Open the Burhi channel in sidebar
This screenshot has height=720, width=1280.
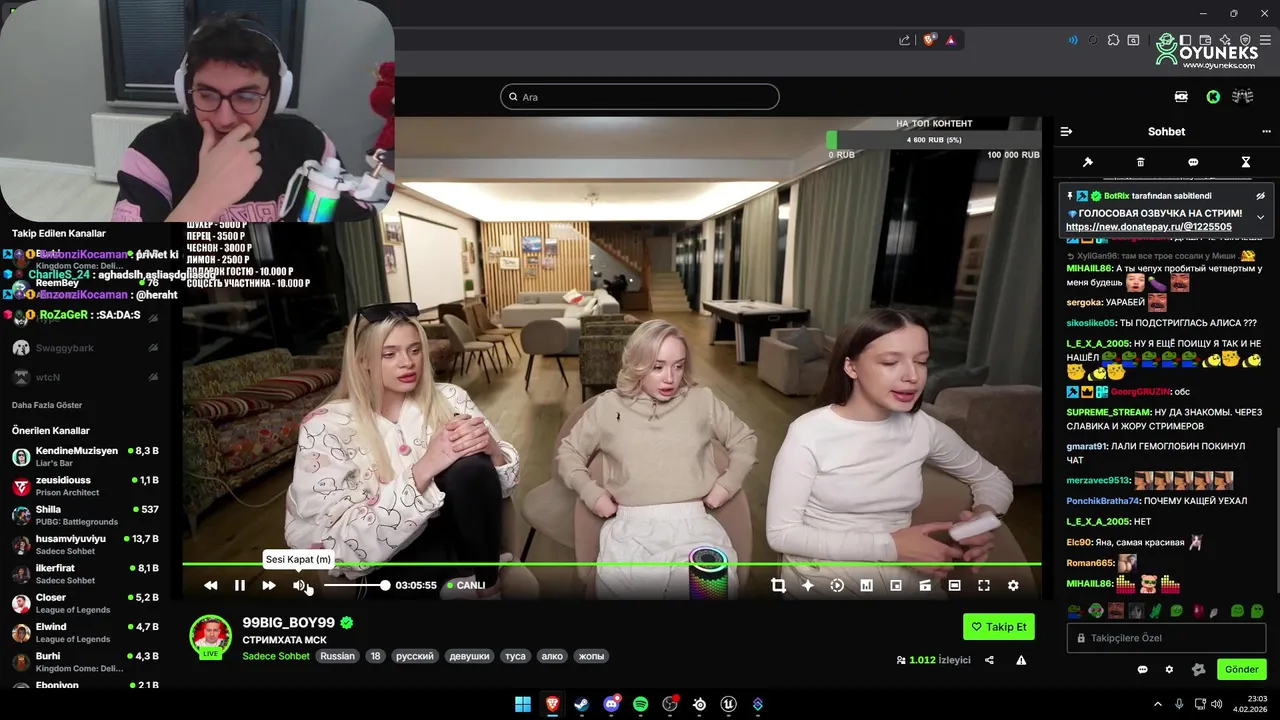pyautogui.click(x=86, y=662)
